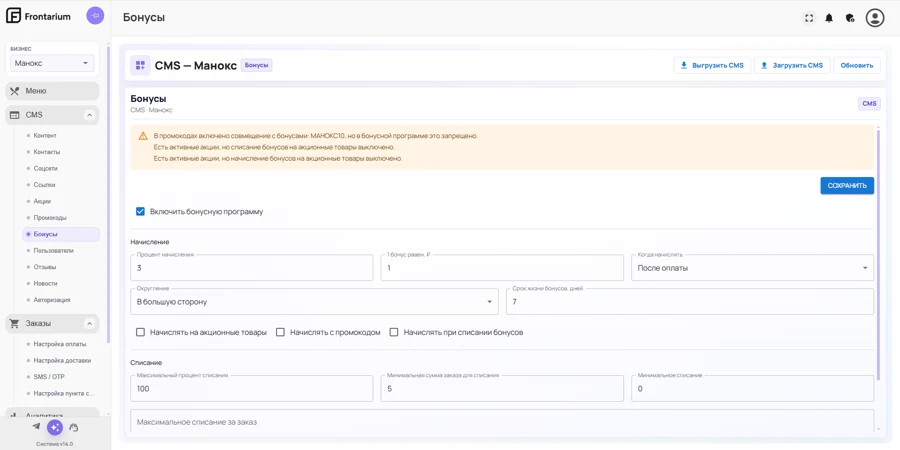Image resolution: width=900 pixels, height=450 pixels.
Task: Click the Загрузить CMS button
Action: click(792, 65)
